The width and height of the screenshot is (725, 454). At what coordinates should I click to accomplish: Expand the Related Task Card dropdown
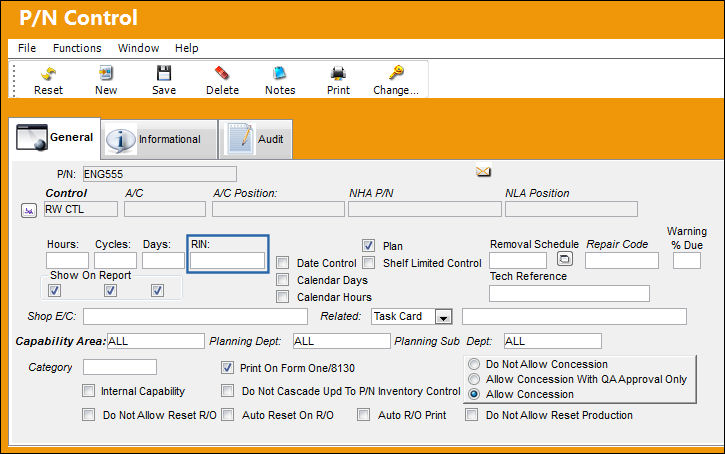tap(443, 317)
